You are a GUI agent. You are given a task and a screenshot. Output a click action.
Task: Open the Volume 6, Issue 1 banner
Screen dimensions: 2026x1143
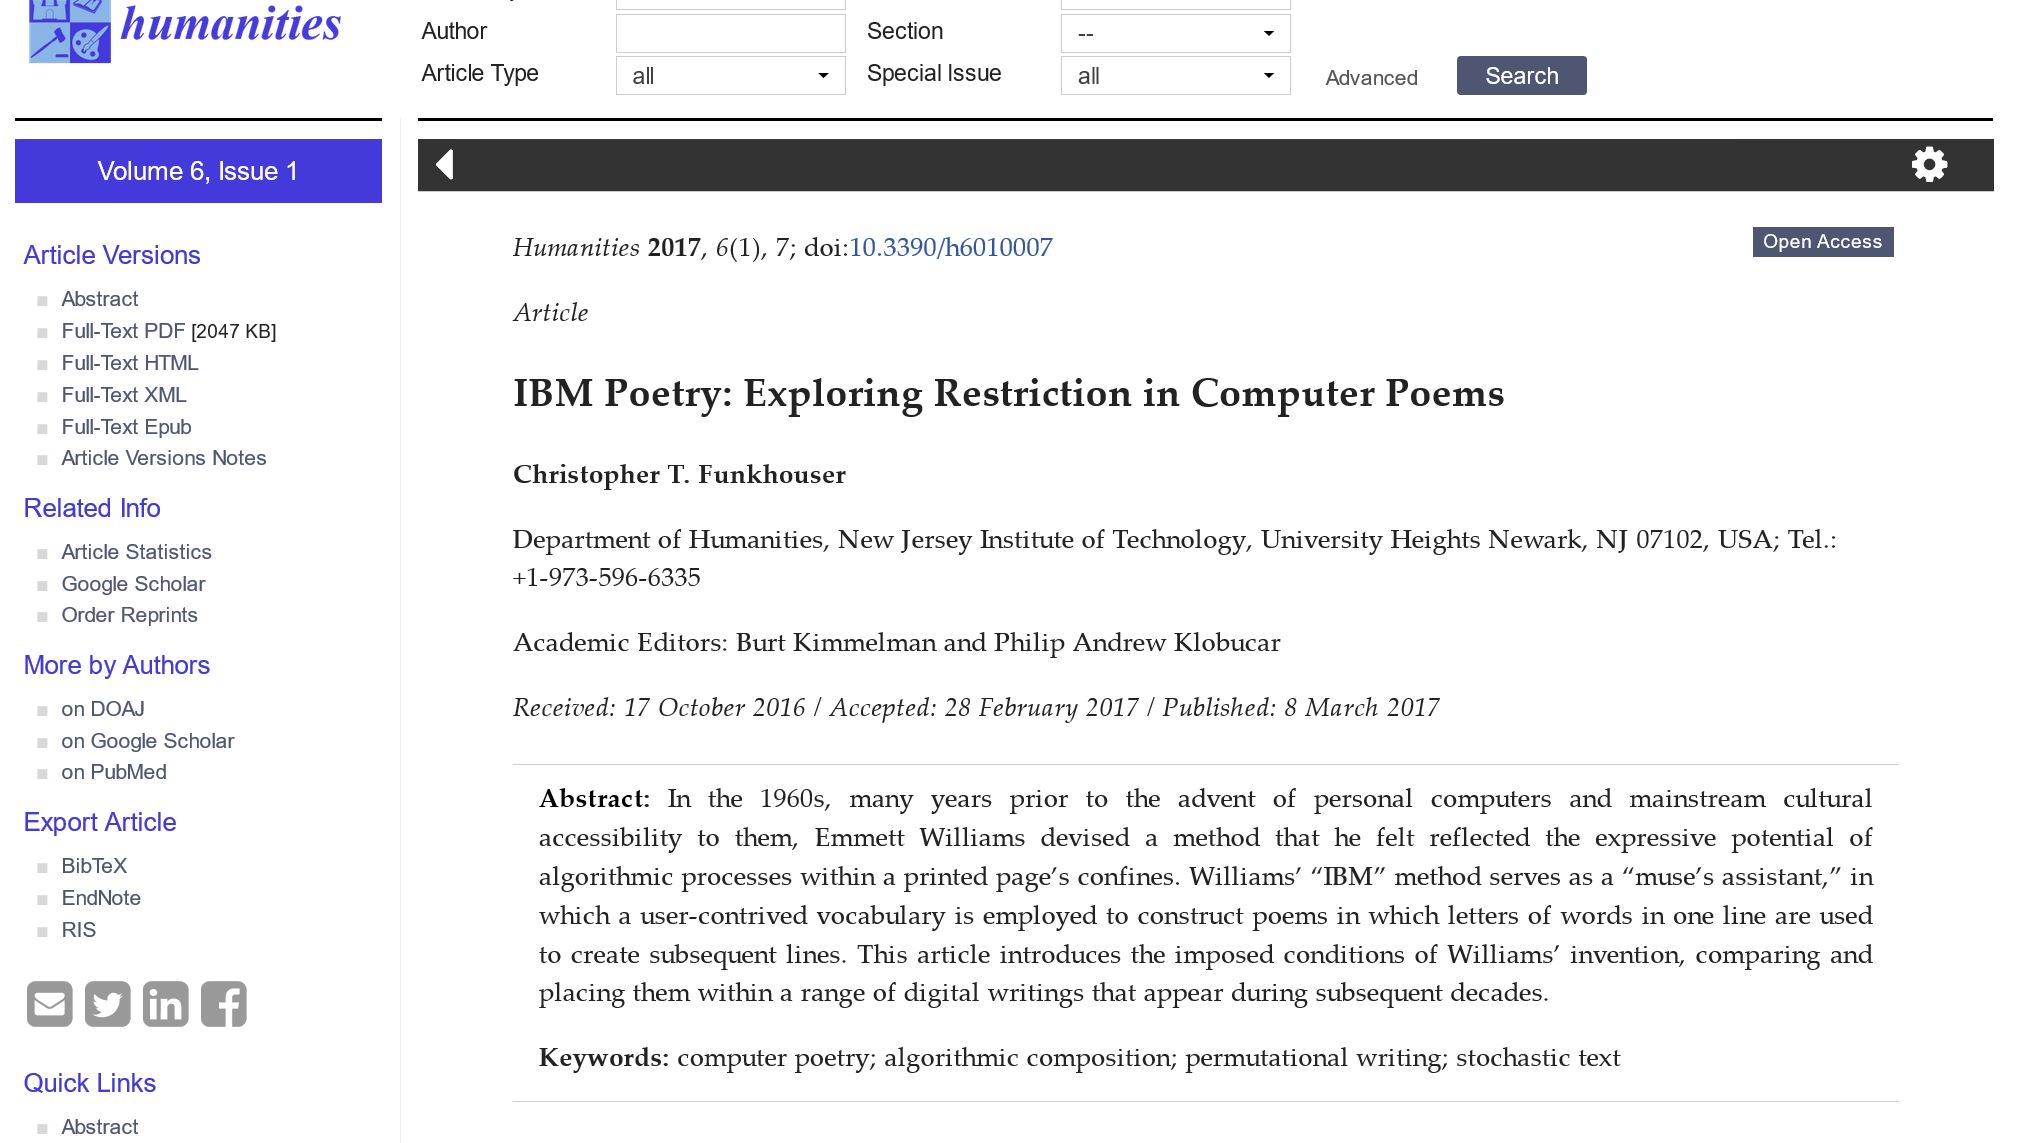(198, 171)
